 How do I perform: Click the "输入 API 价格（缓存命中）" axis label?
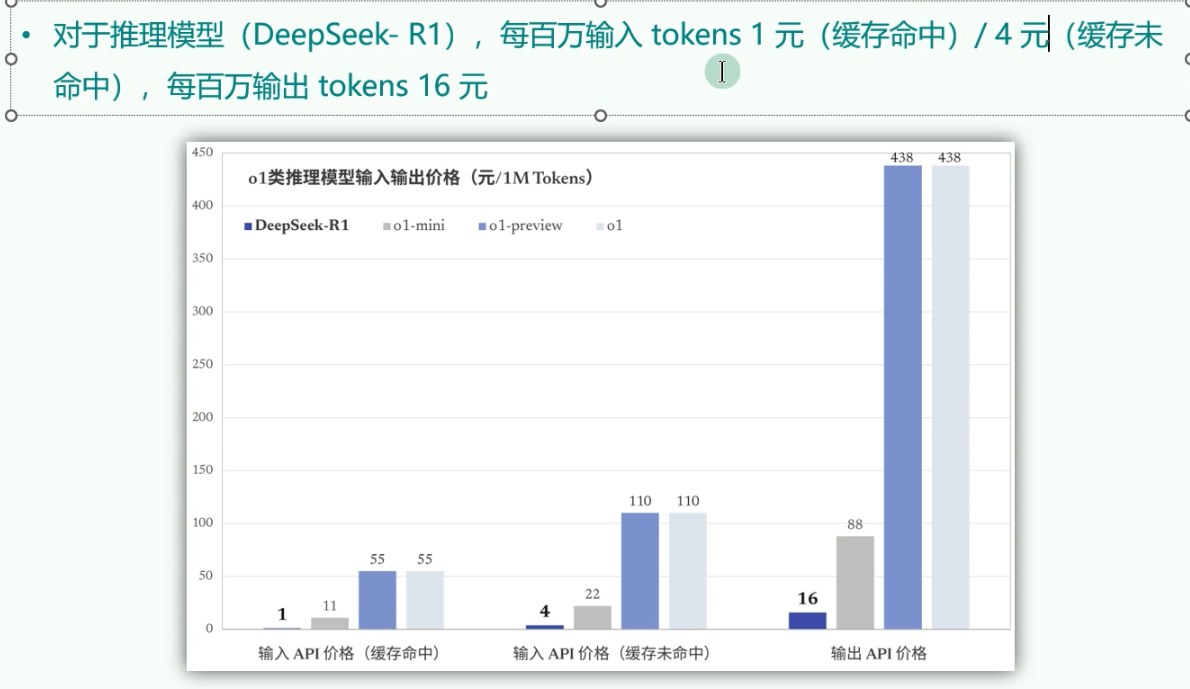349,653
